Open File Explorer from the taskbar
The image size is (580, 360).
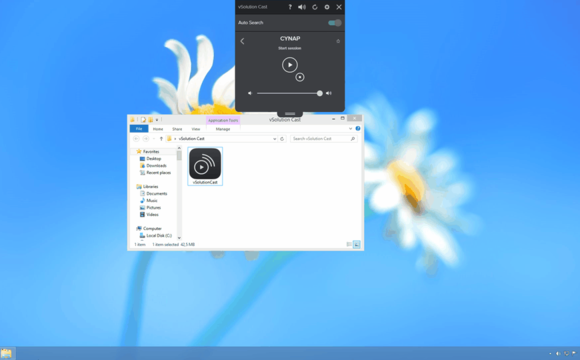(x=6, y=353)
